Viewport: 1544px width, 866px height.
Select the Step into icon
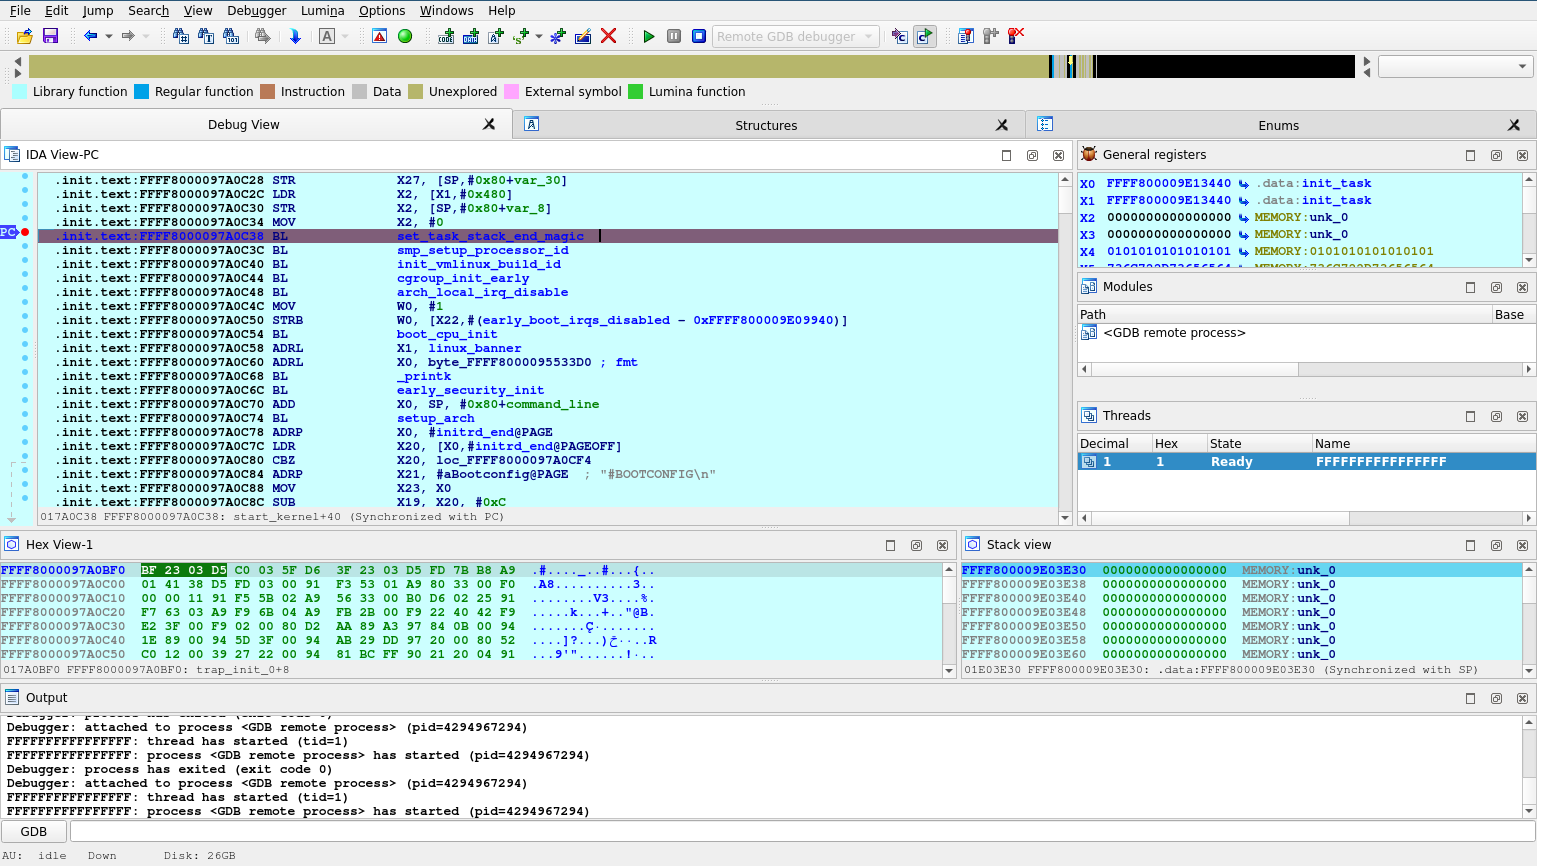coord(899,36)
